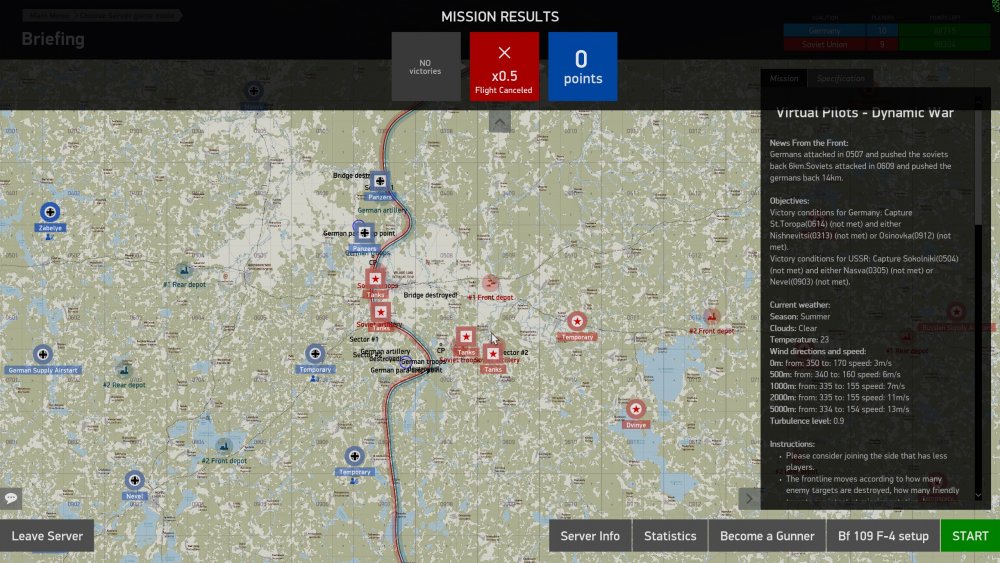Click the Soviet #1 Front depot icon
The image size is (1000, 563).
tap(490, 282)
